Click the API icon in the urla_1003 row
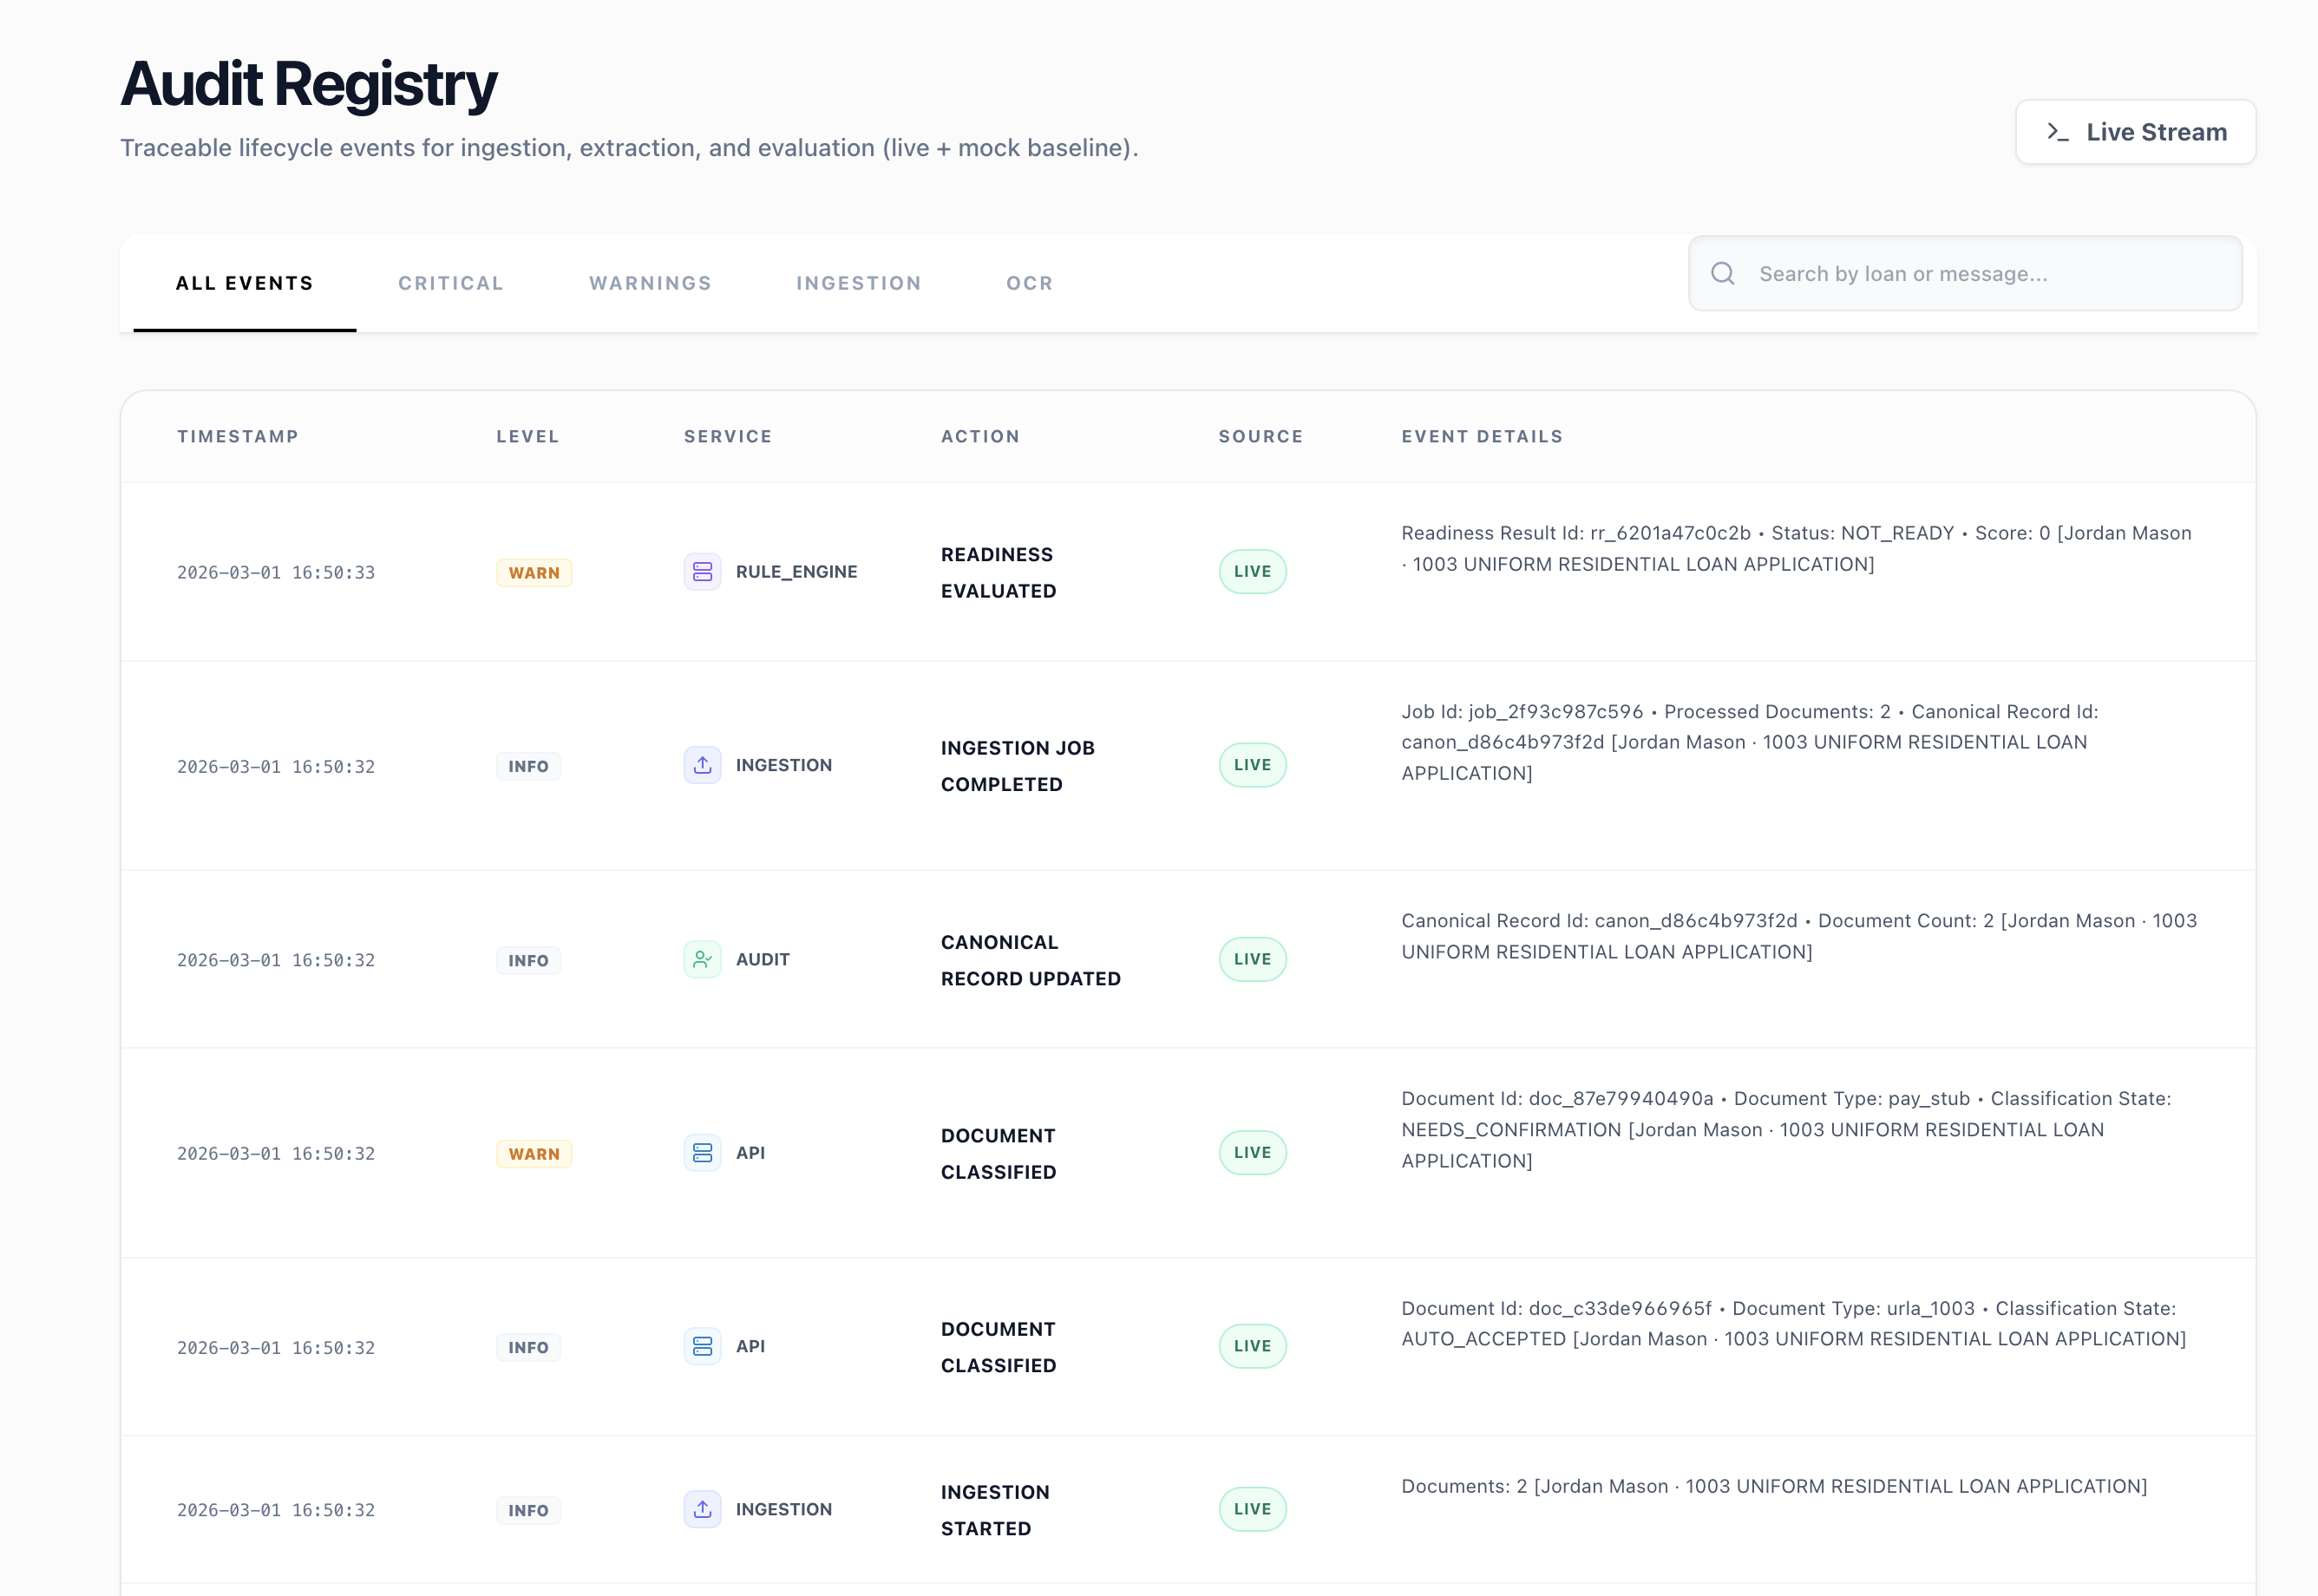This screenshot has width=2318, height=1596. coord(702,1346)
